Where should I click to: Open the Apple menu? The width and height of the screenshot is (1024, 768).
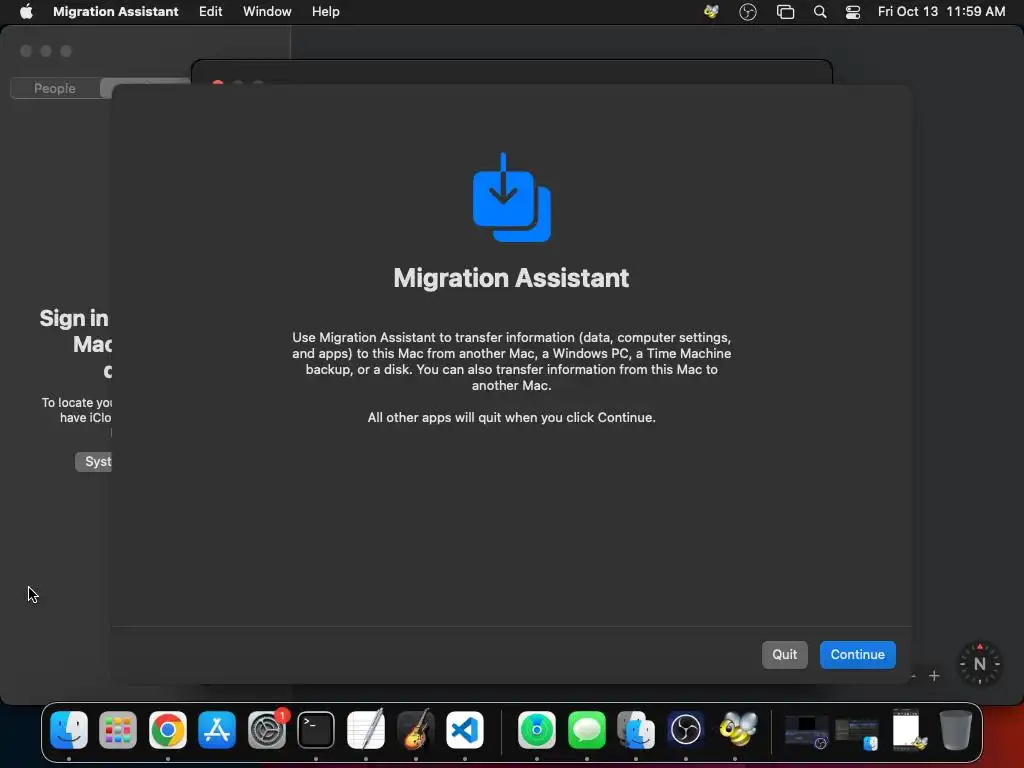pyautogui.click(x=26, y=11)
